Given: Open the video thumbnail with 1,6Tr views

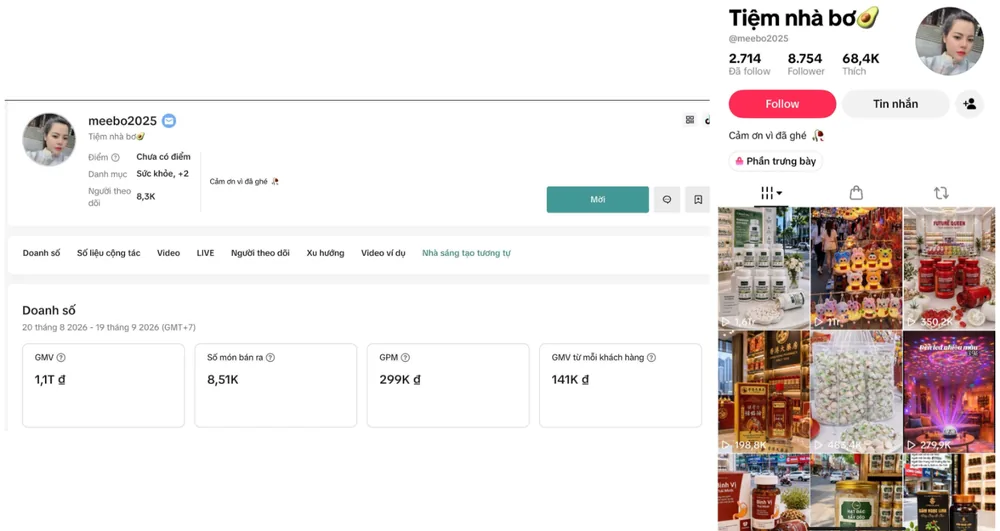Looking at the screenshot, I should (x=763, y=268).
